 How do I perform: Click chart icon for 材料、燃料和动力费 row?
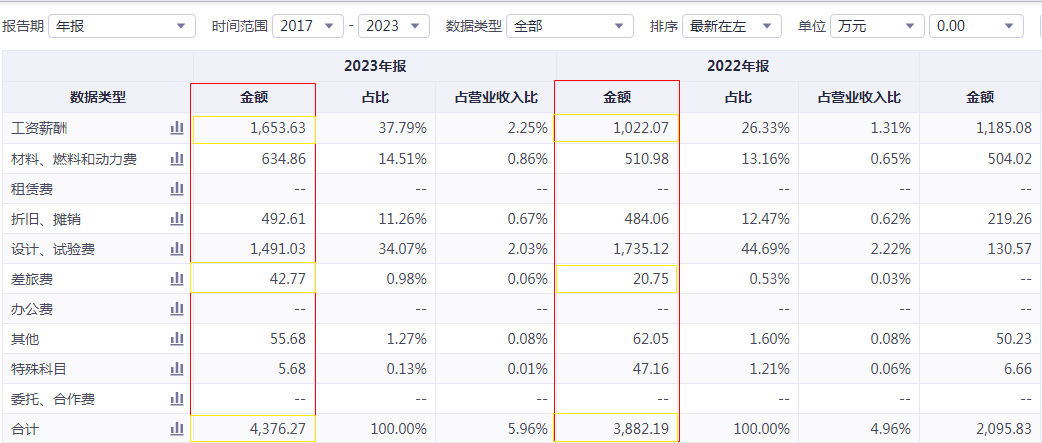[177, 158]
